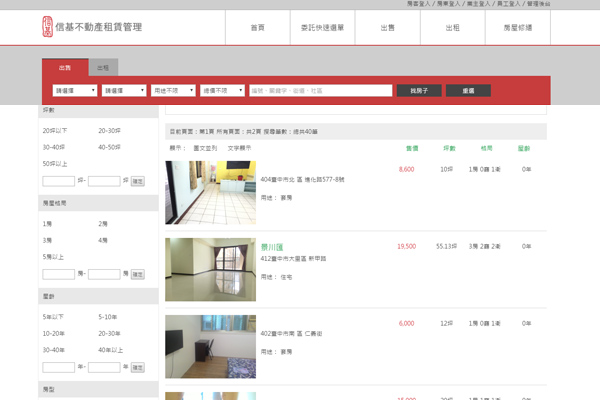Filter by 20坪以下

click(55, 131)
